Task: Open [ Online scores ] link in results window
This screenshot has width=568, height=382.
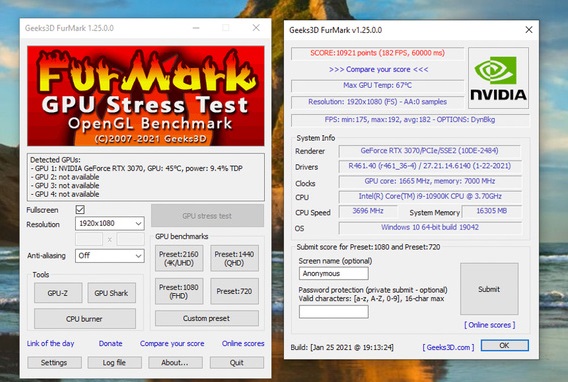Action: (489, 325)
